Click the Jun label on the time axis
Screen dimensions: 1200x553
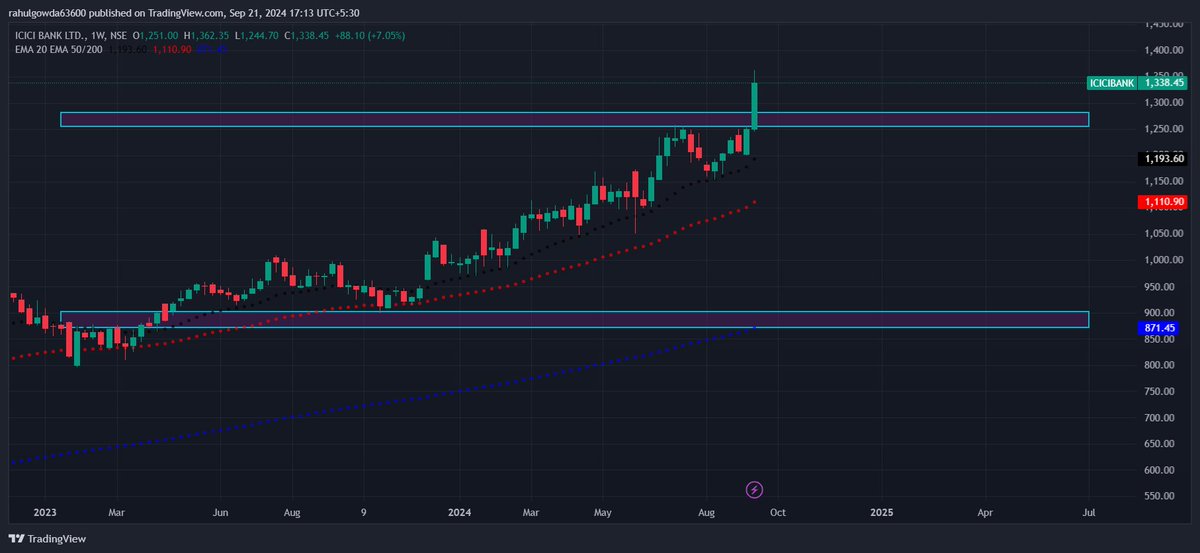(x=220, y=512)
